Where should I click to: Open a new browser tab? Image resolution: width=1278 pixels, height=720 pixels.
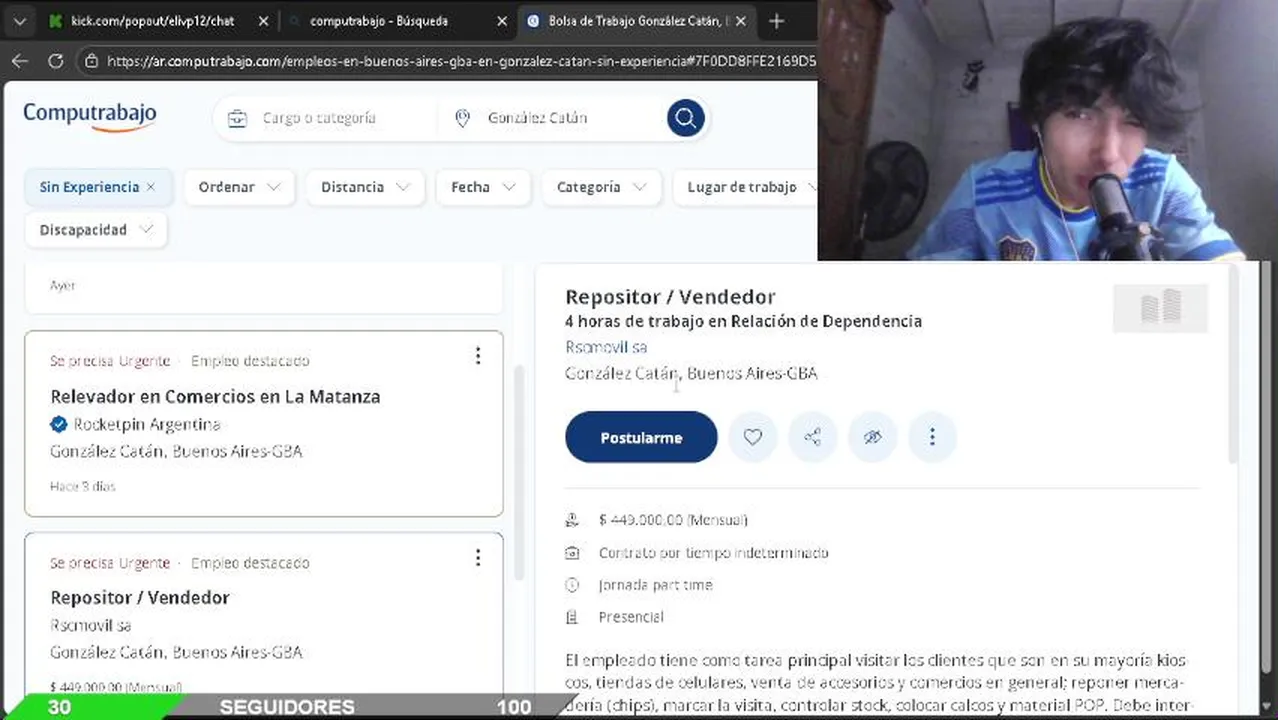point(776,21)
